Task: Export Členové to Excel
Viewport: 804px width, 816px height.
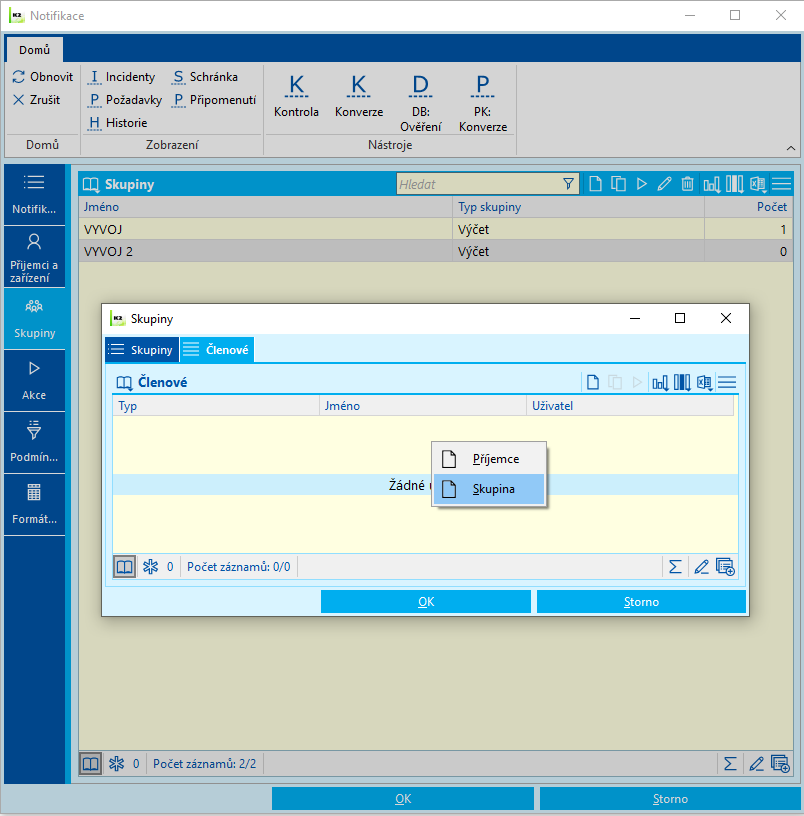Action: point(705,382)
